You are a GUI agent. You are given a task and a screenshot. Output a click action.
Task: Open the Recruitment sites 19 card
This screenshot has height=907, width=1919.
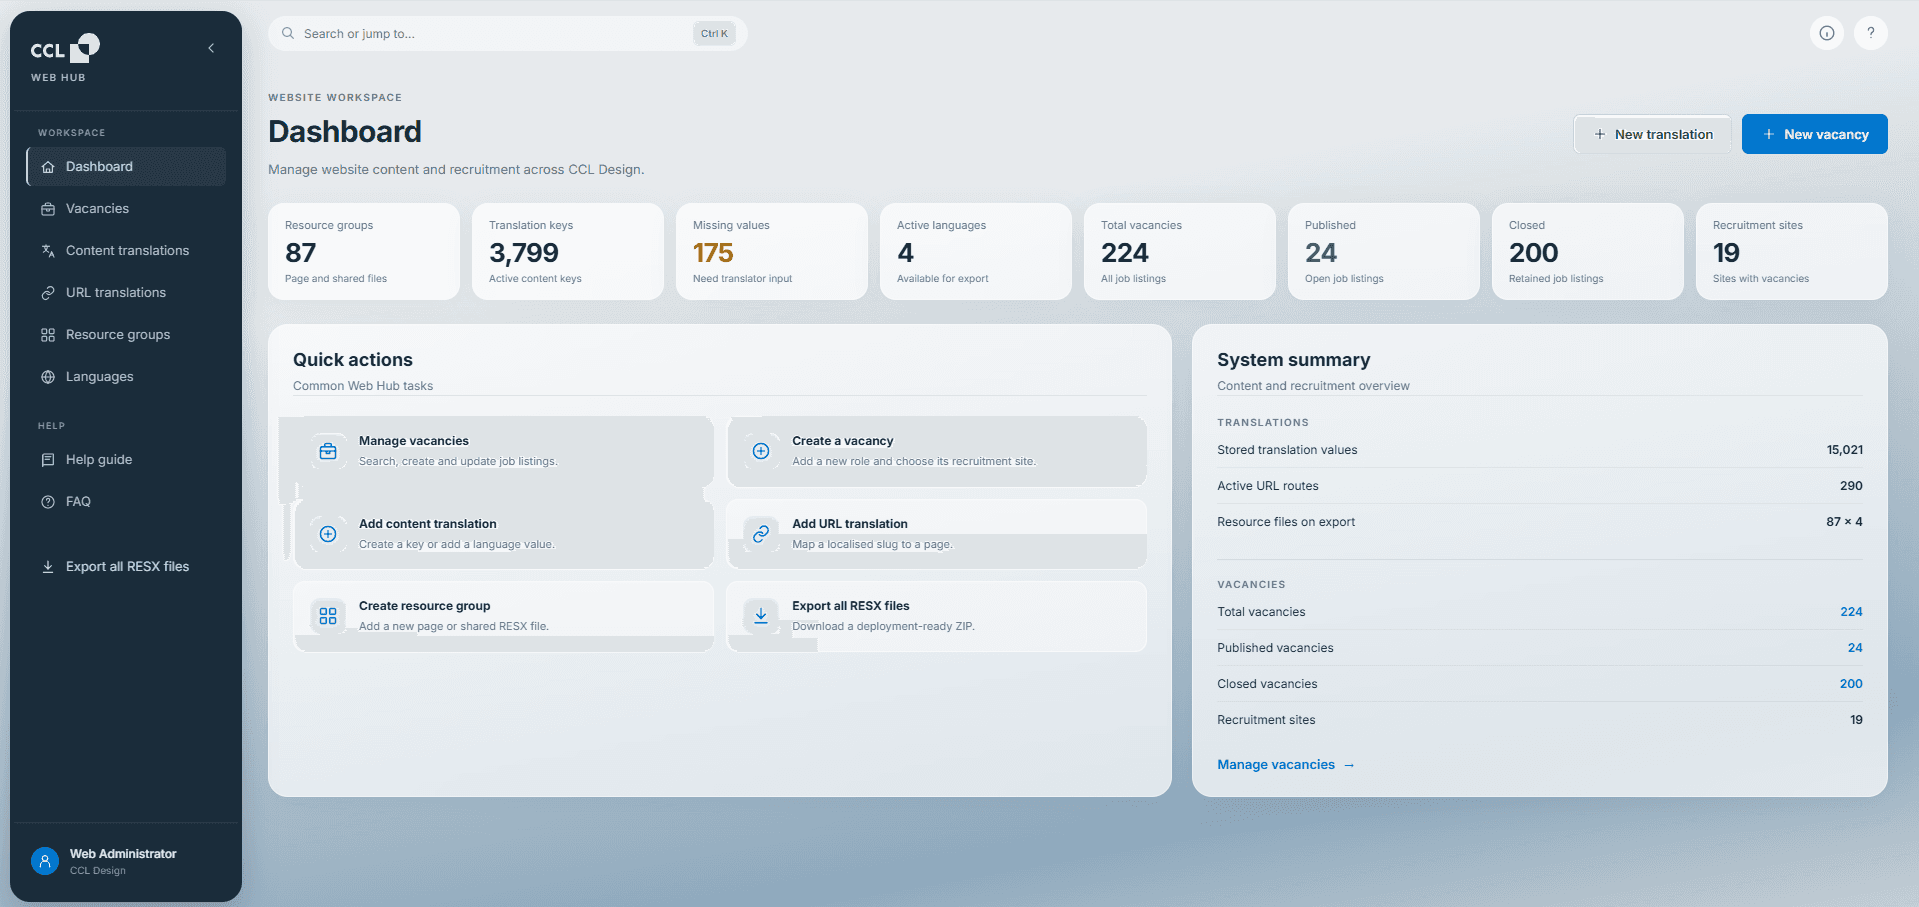pos(1792,251)
